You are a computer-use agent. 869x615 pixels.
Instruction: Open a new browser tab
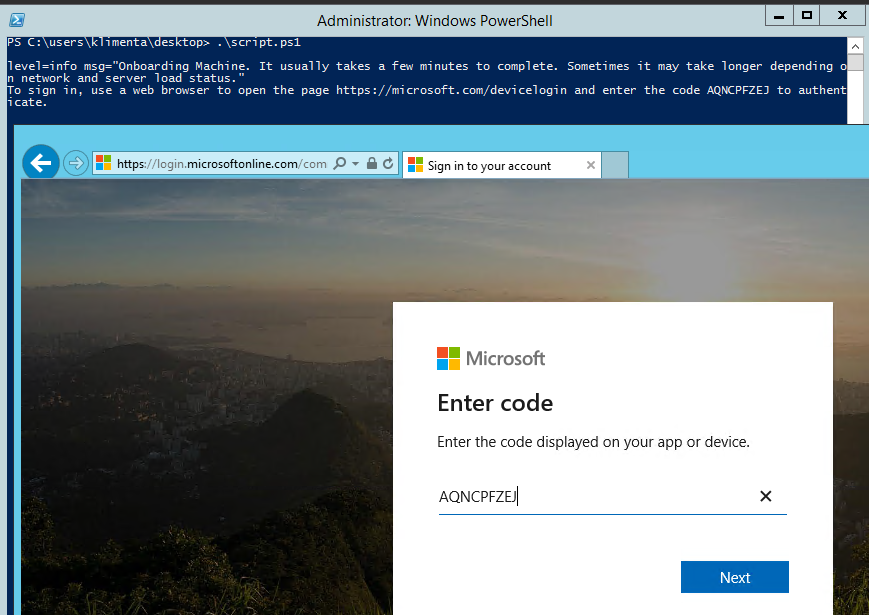615,165
